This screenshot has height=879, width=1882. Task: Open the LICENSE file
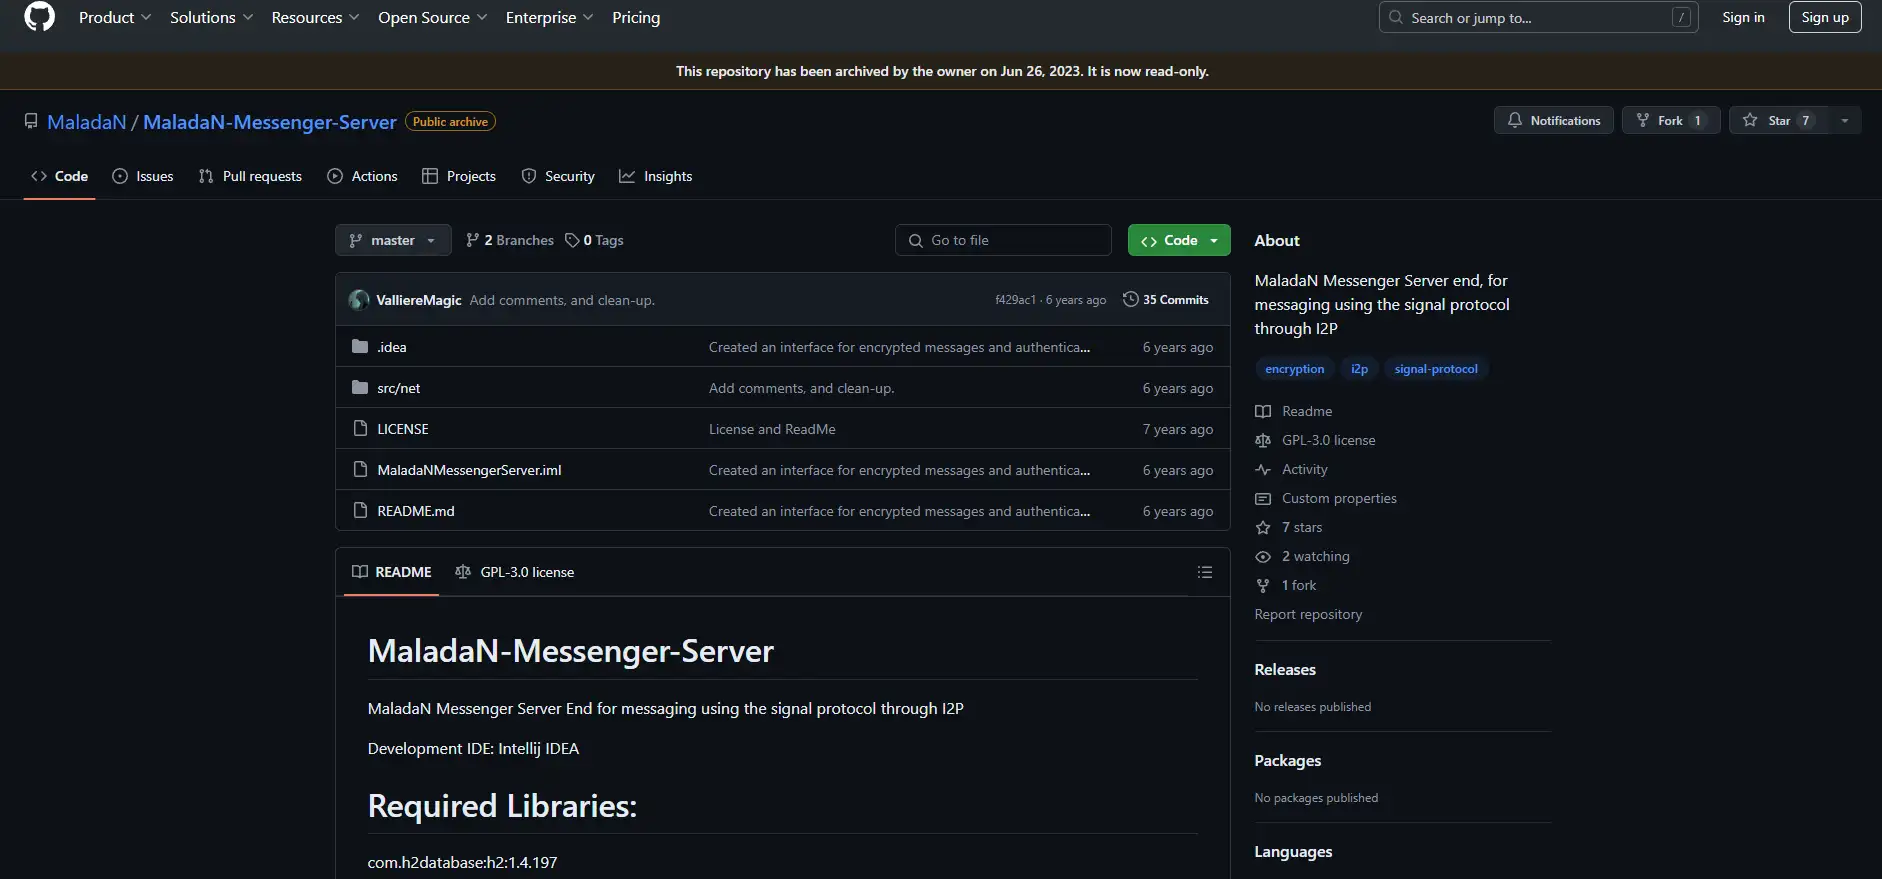pyautogui.click(x=403, y=429)
